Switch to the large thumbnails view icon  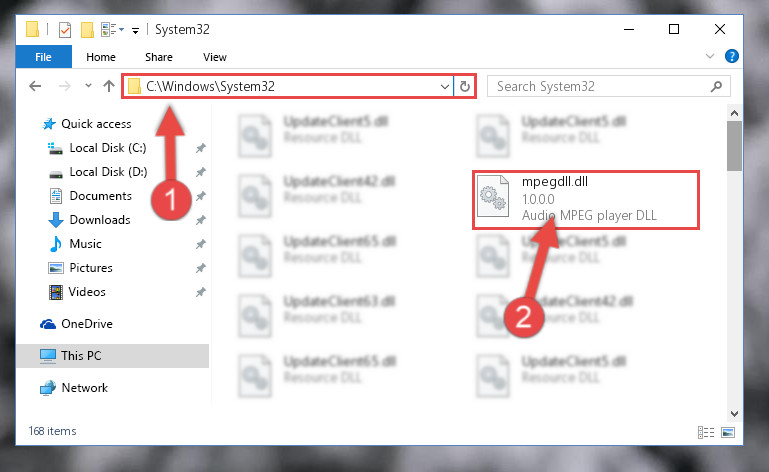coord(728,432)
